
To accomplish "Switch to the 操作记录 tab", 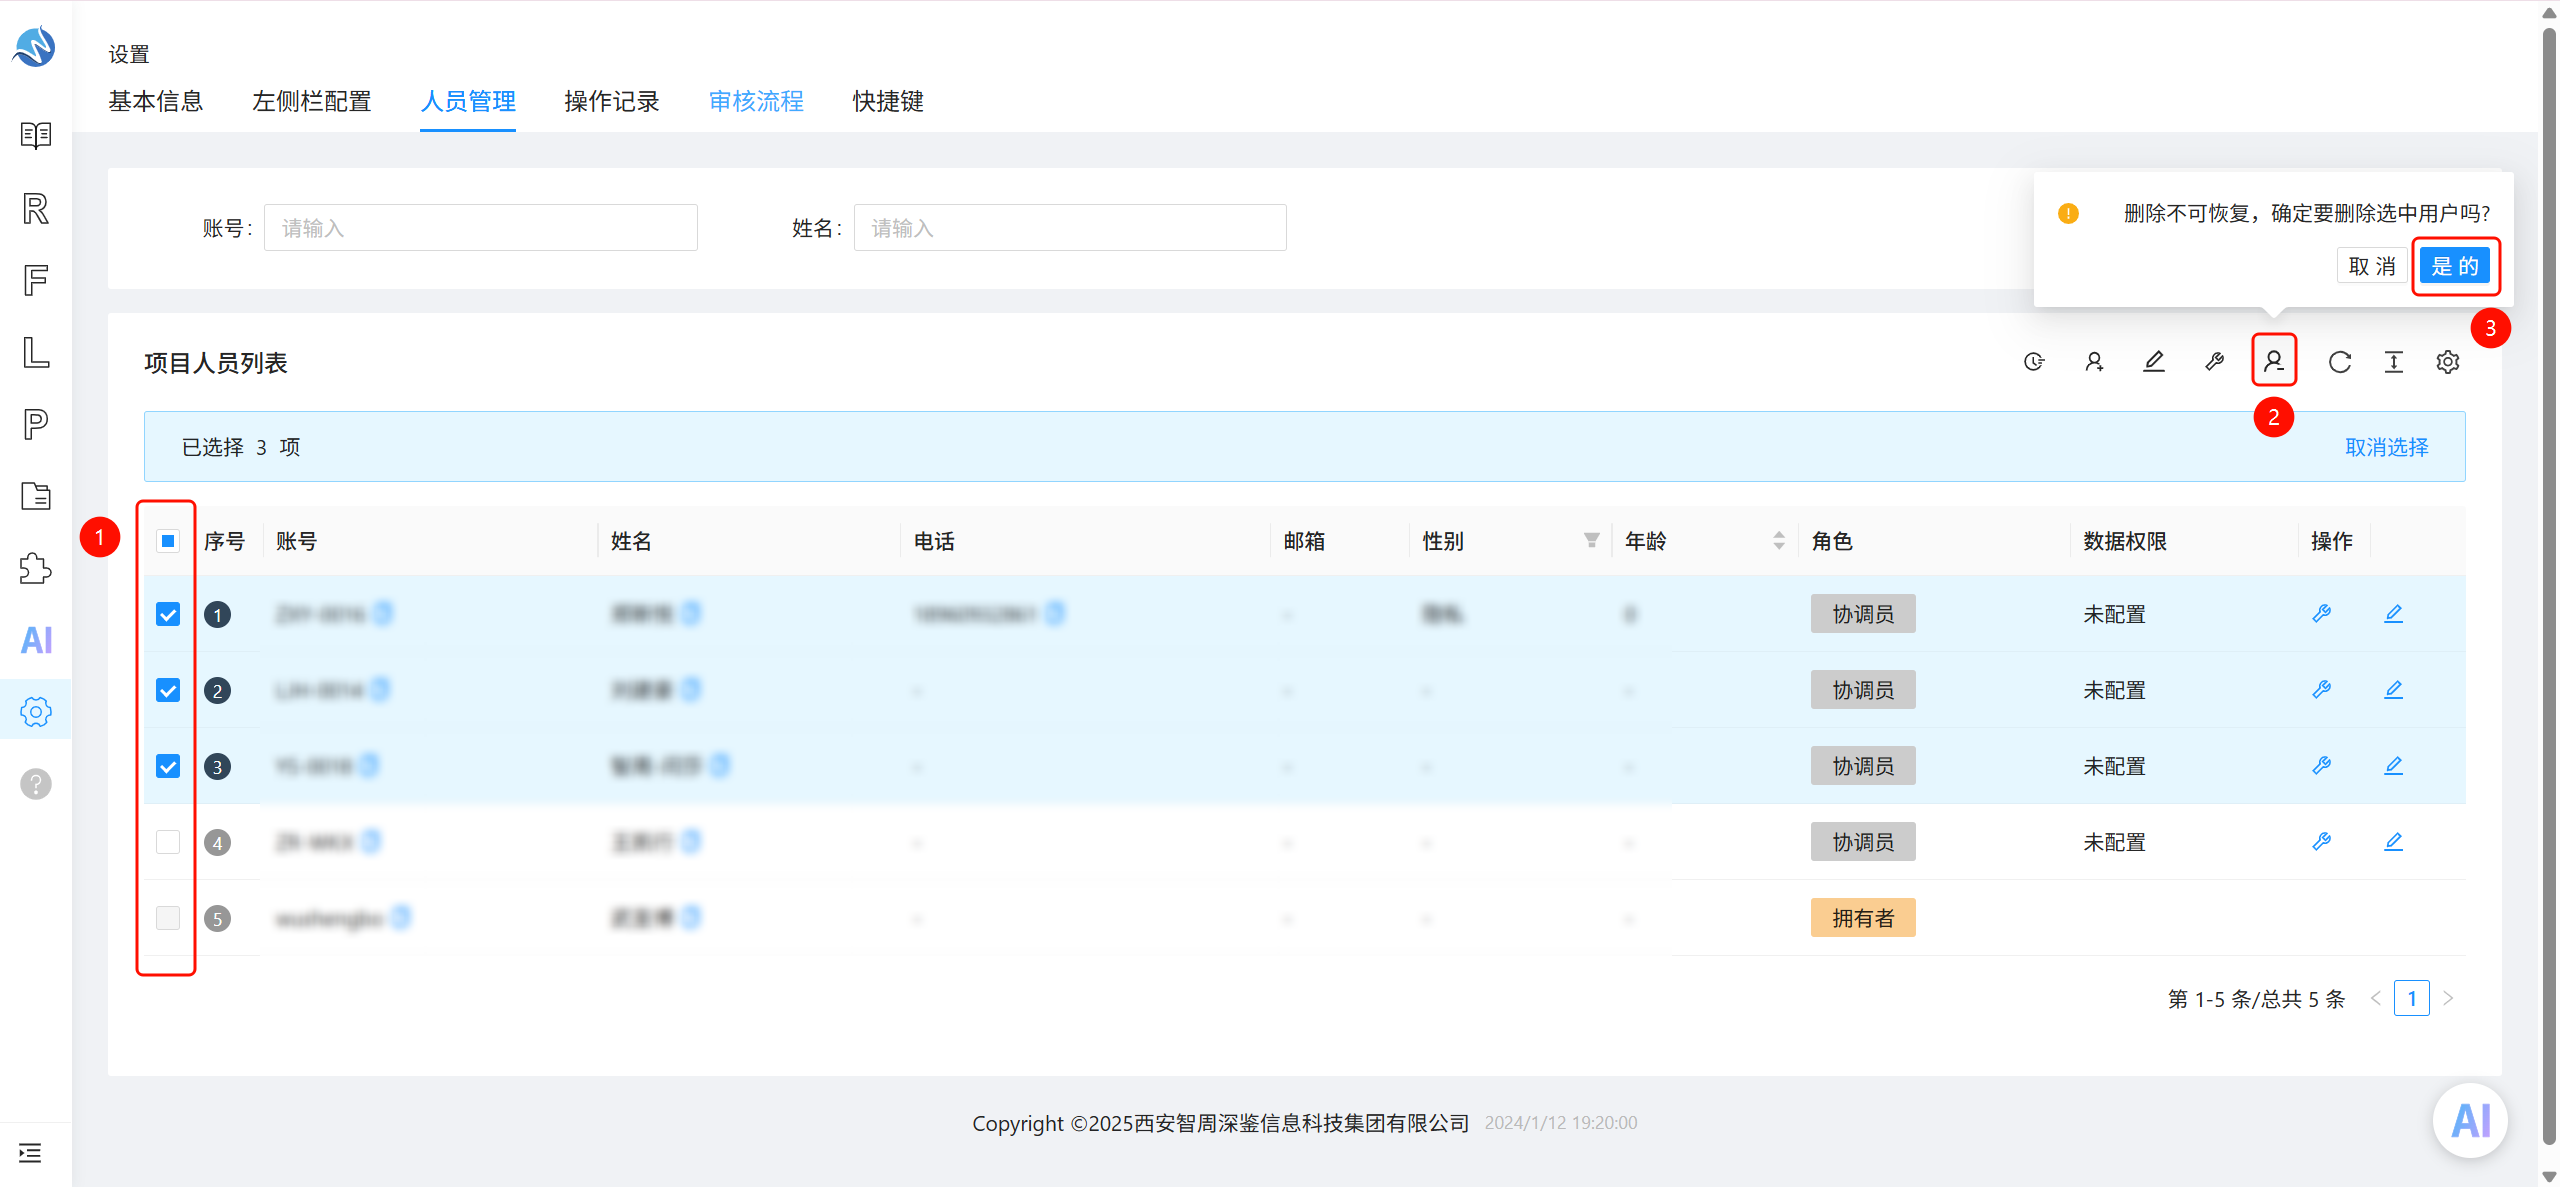I will click(612, 101).
